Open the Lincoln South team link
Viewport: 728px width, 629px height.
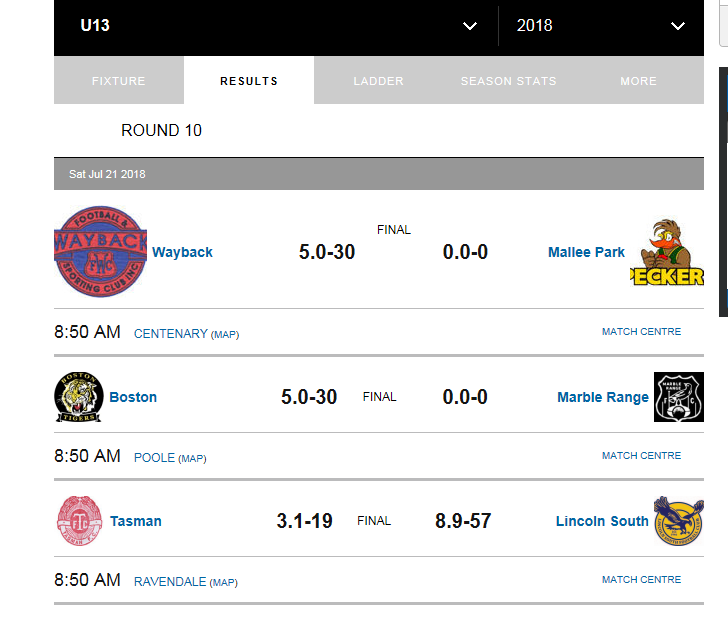click(602, 521)
